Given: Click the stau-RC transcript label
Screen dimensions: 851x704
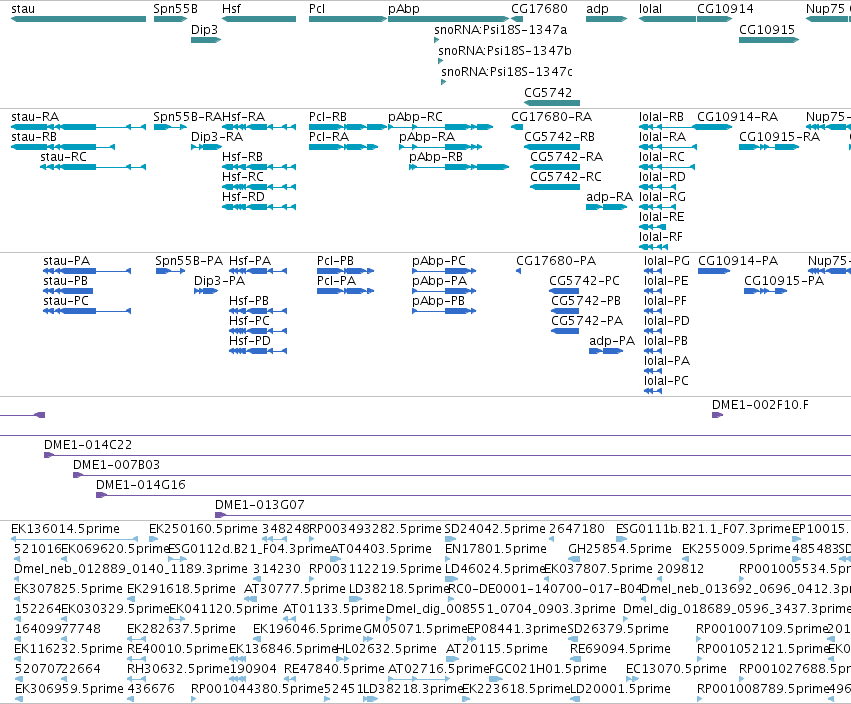Looking at the screenshot, I should tap(63, 157).
